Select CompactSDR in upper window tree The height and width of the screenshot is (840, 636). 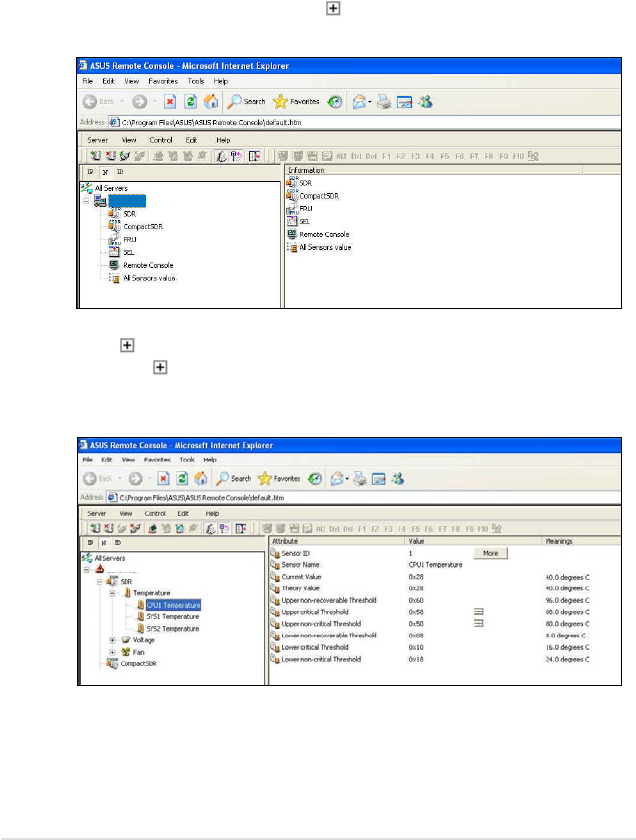[143, 227]
